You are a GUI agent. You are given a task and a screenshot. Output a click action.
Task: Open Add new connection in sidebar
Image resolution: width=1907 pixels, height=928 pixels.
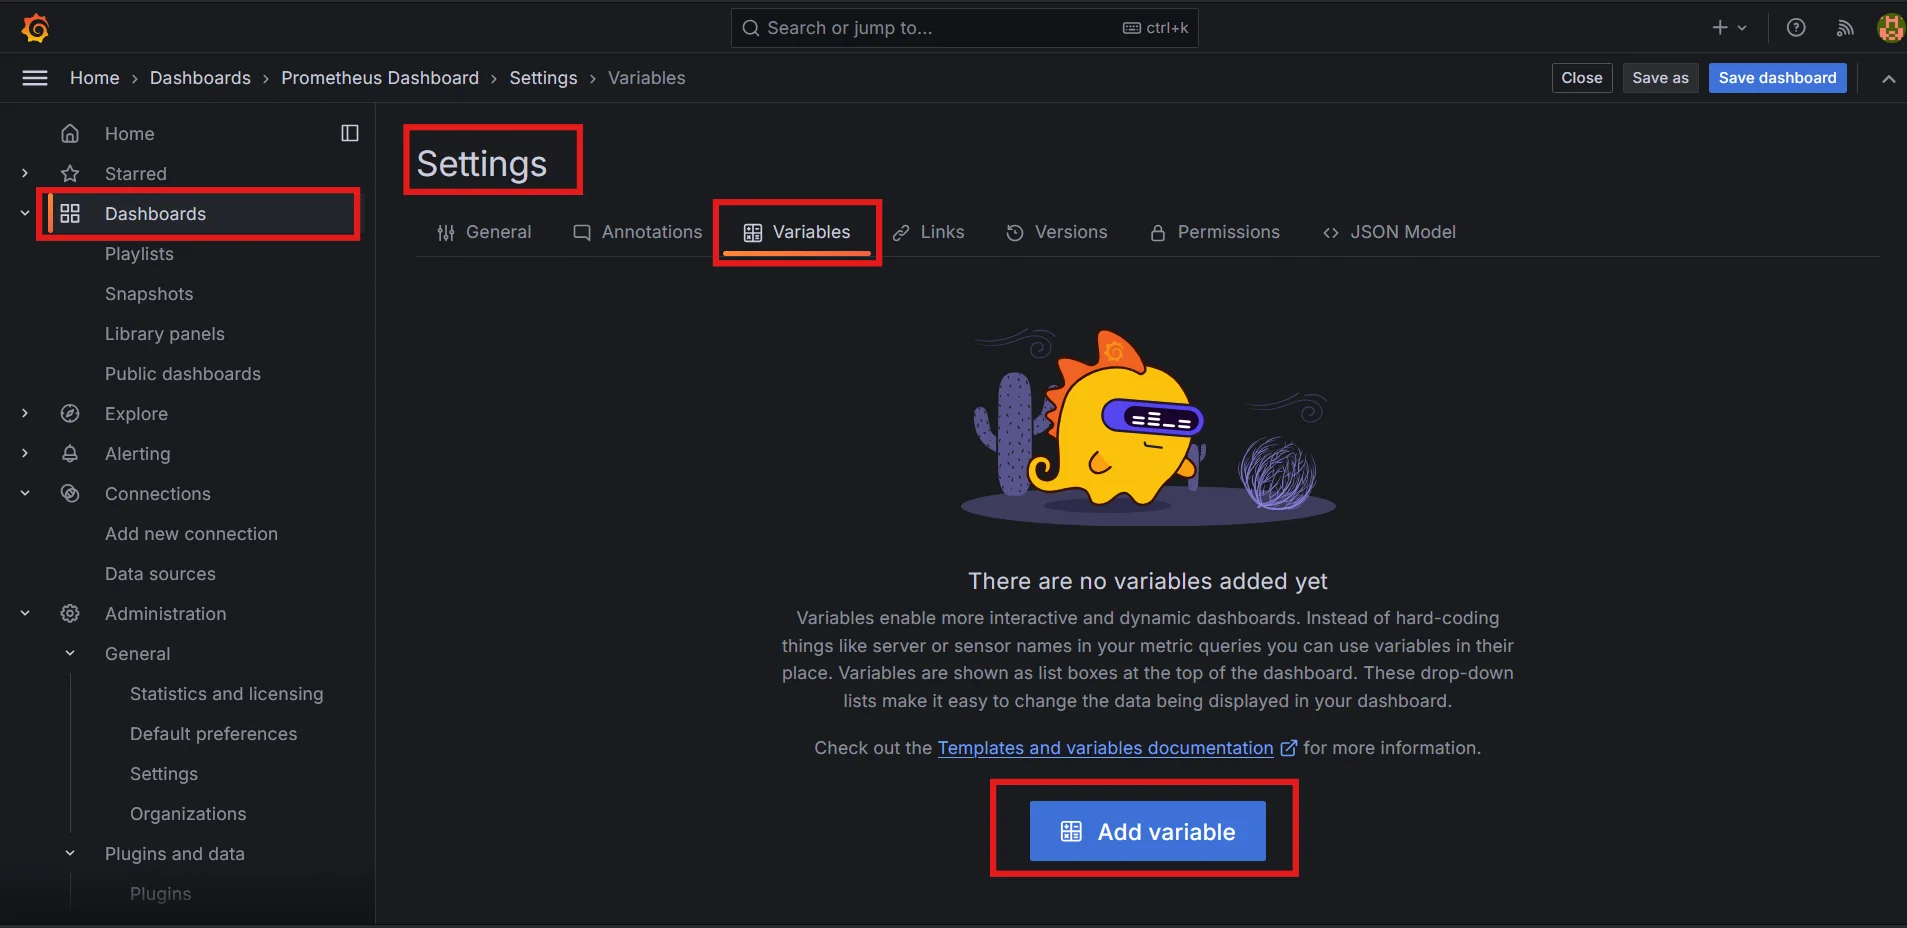191,534
